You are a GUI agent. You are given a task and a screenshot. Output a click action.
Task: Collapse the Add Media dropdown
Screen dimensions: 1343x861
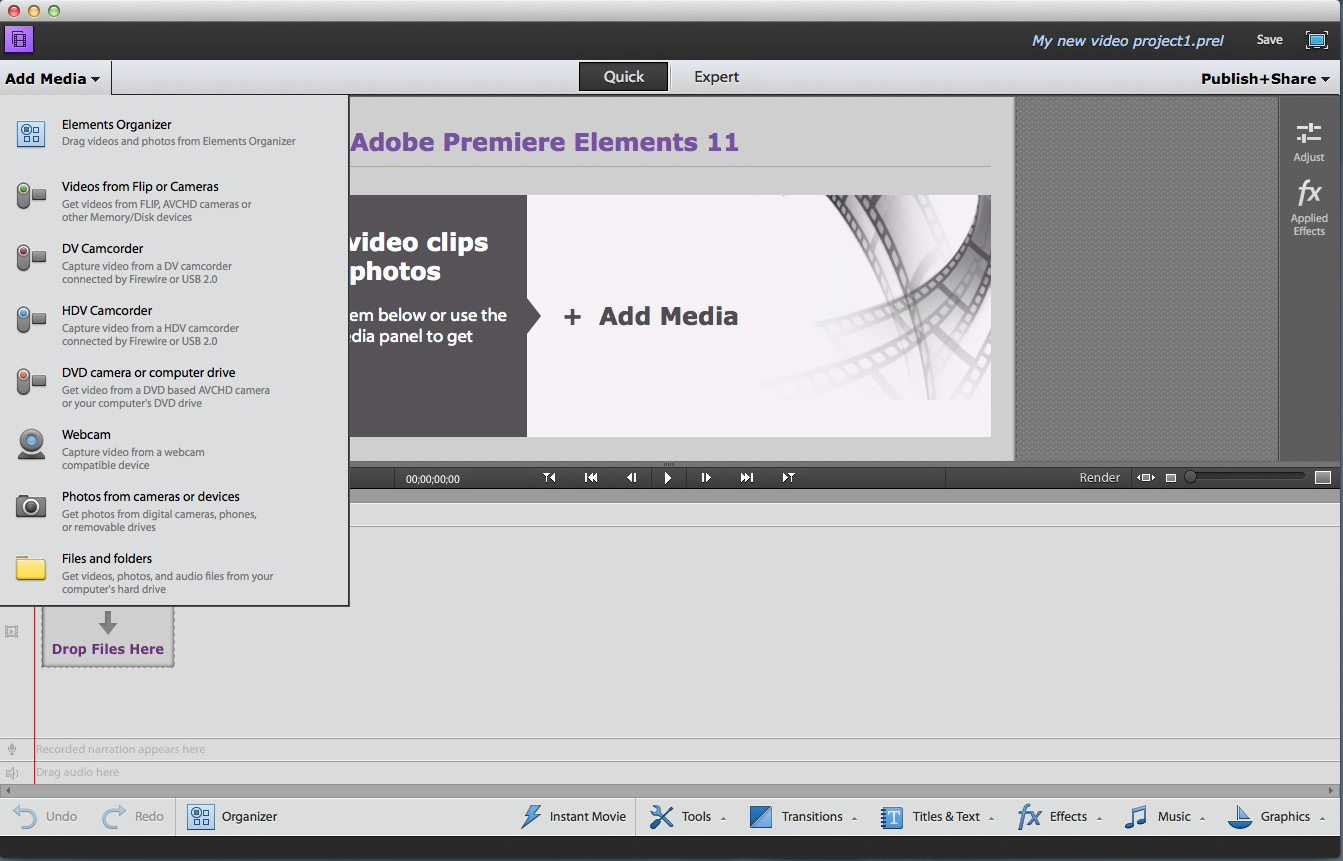point(53,79)
